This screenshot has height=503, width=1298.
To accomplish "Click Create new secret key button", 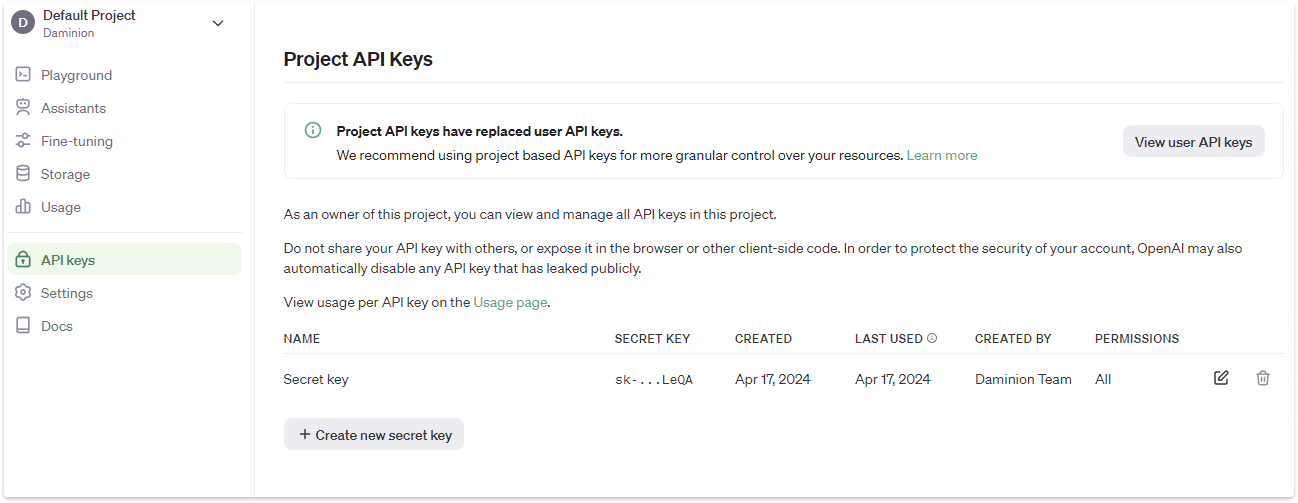I will pos(374,434).
